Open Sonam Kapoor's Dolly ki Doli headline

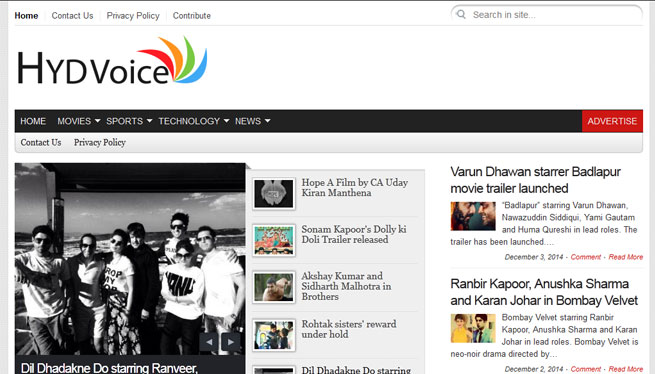pos(354,234)
